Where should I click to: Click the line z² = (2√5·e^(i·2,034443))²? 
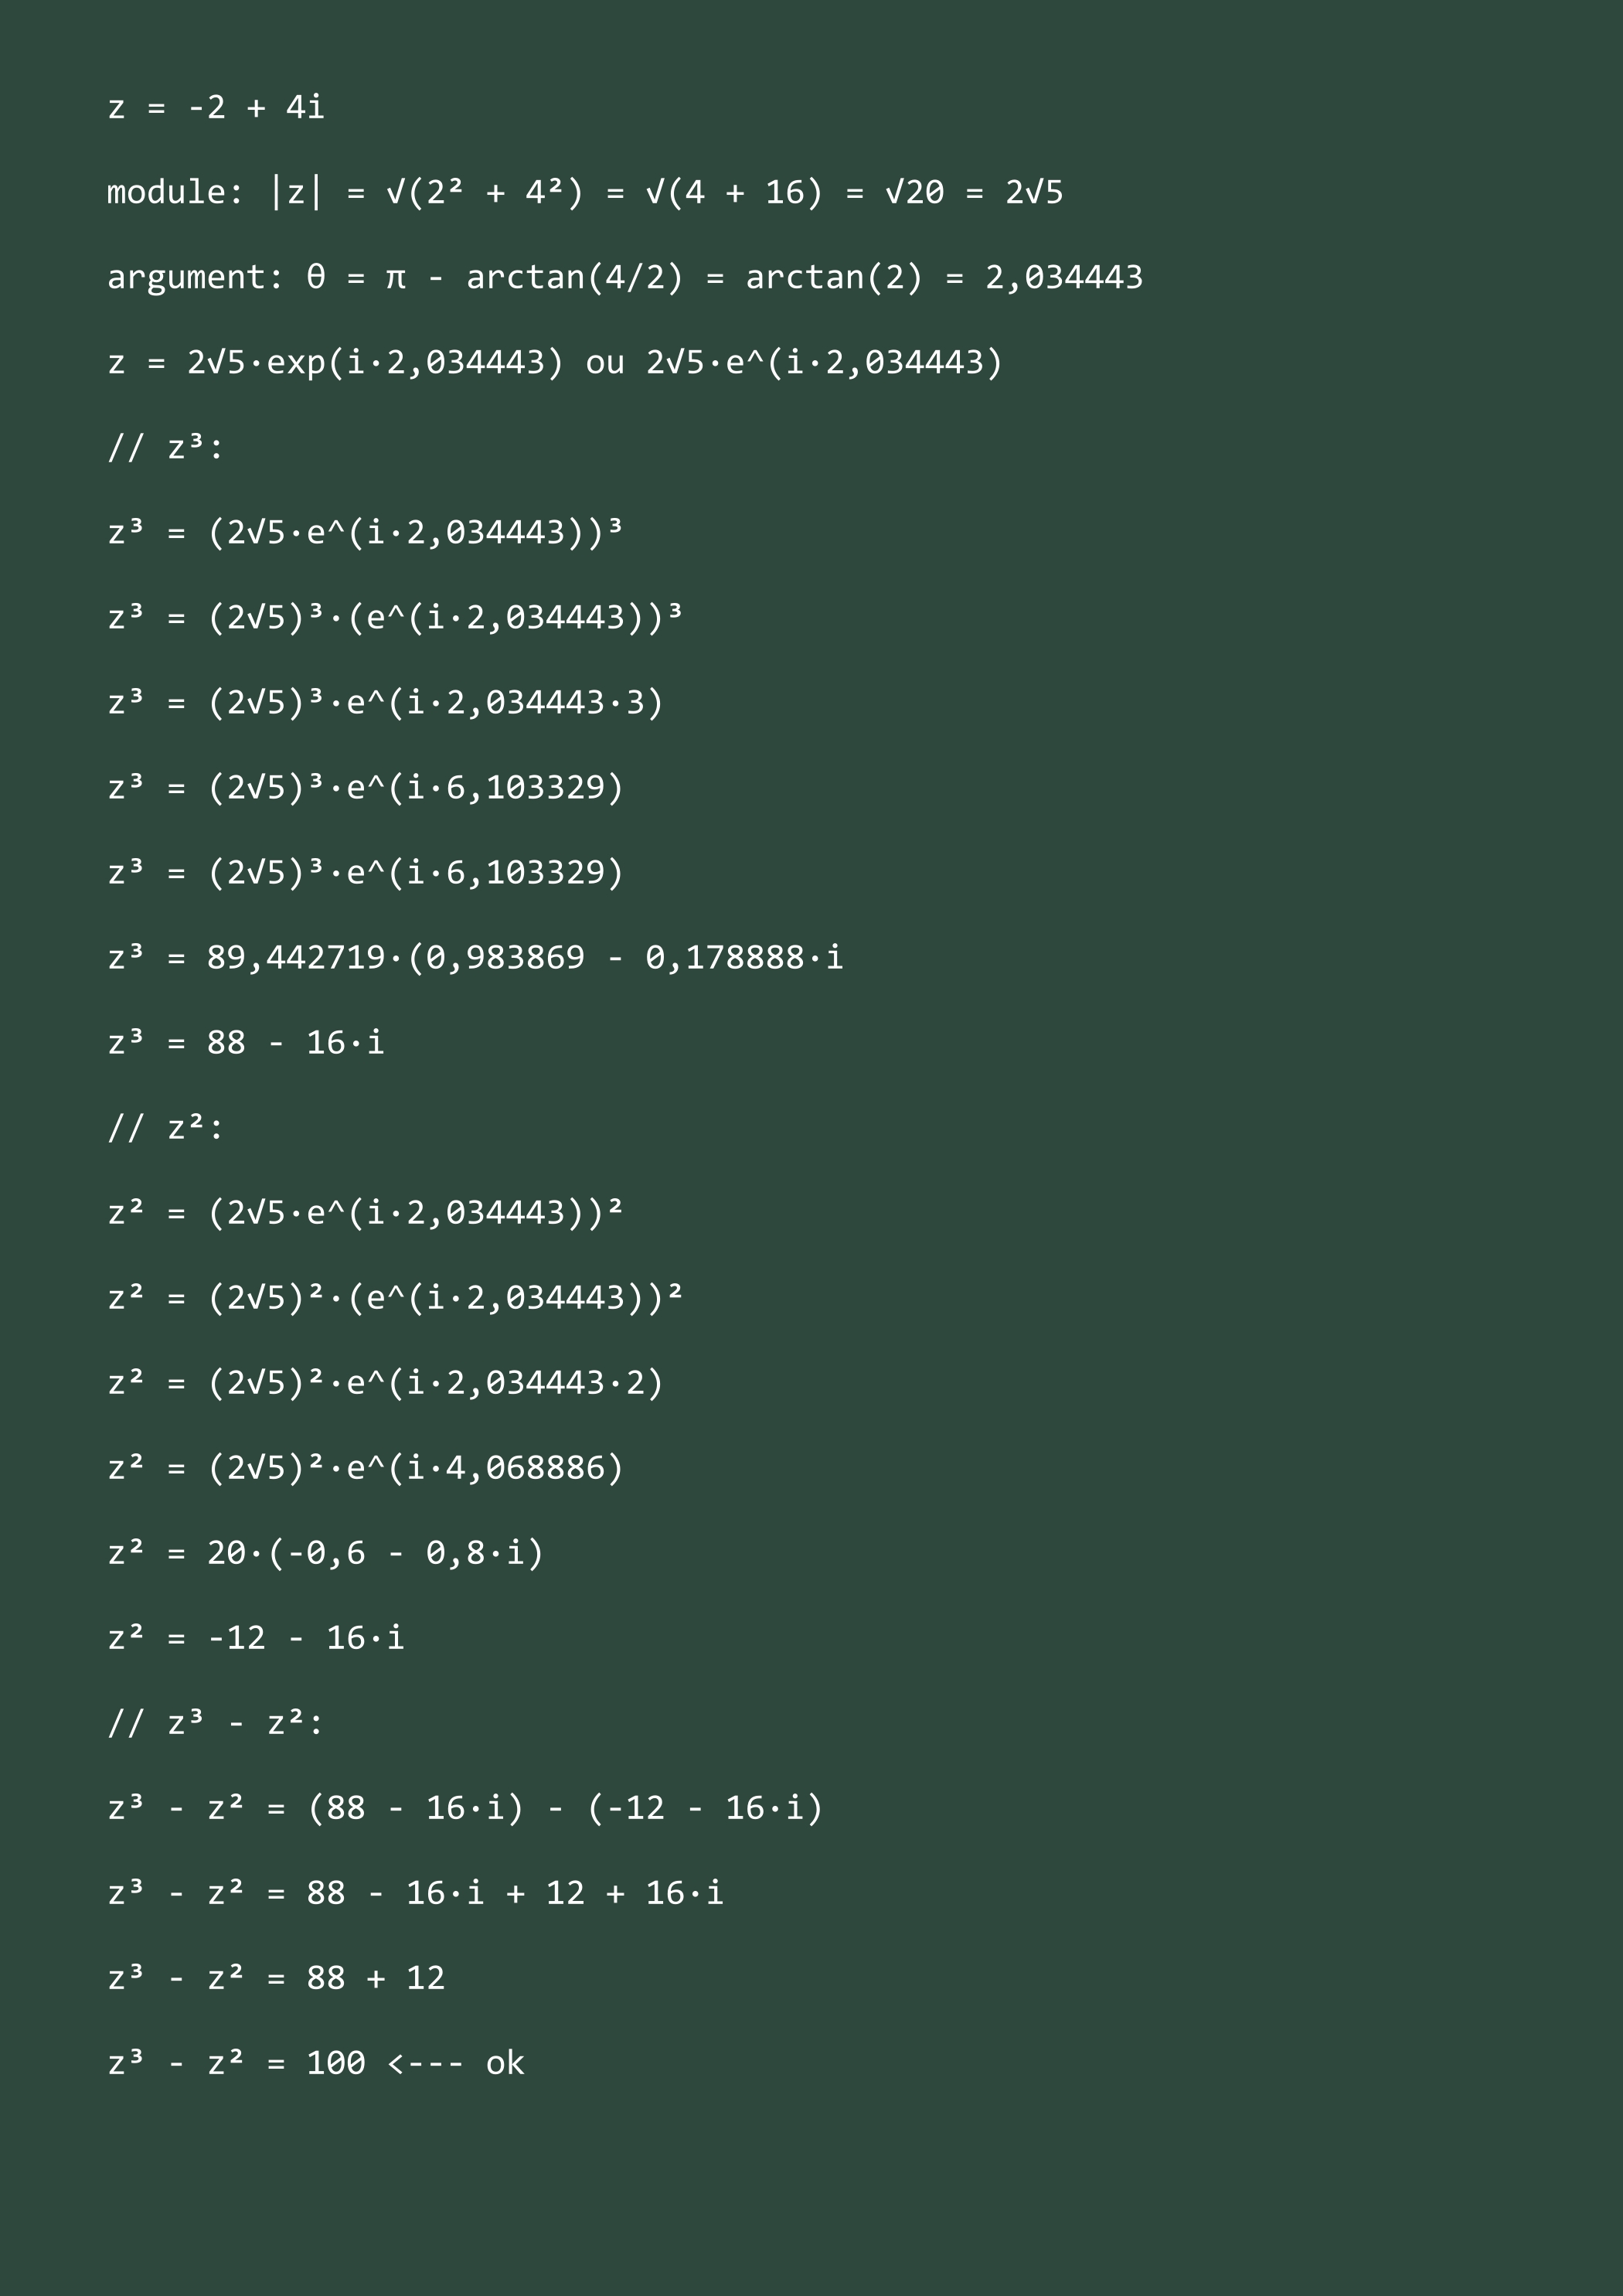tap(365, 1212)
